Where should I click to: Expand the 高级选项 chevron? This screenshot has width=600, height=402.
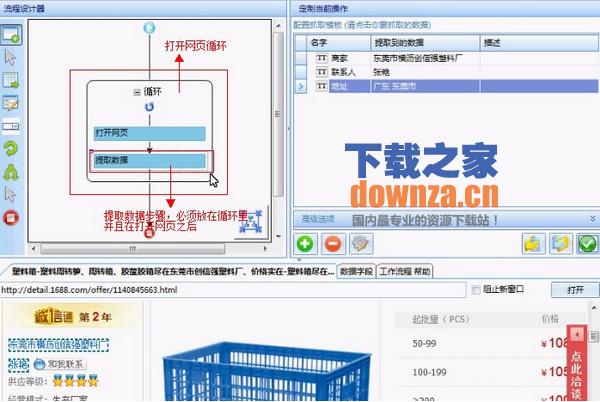[x=592, y=219]
